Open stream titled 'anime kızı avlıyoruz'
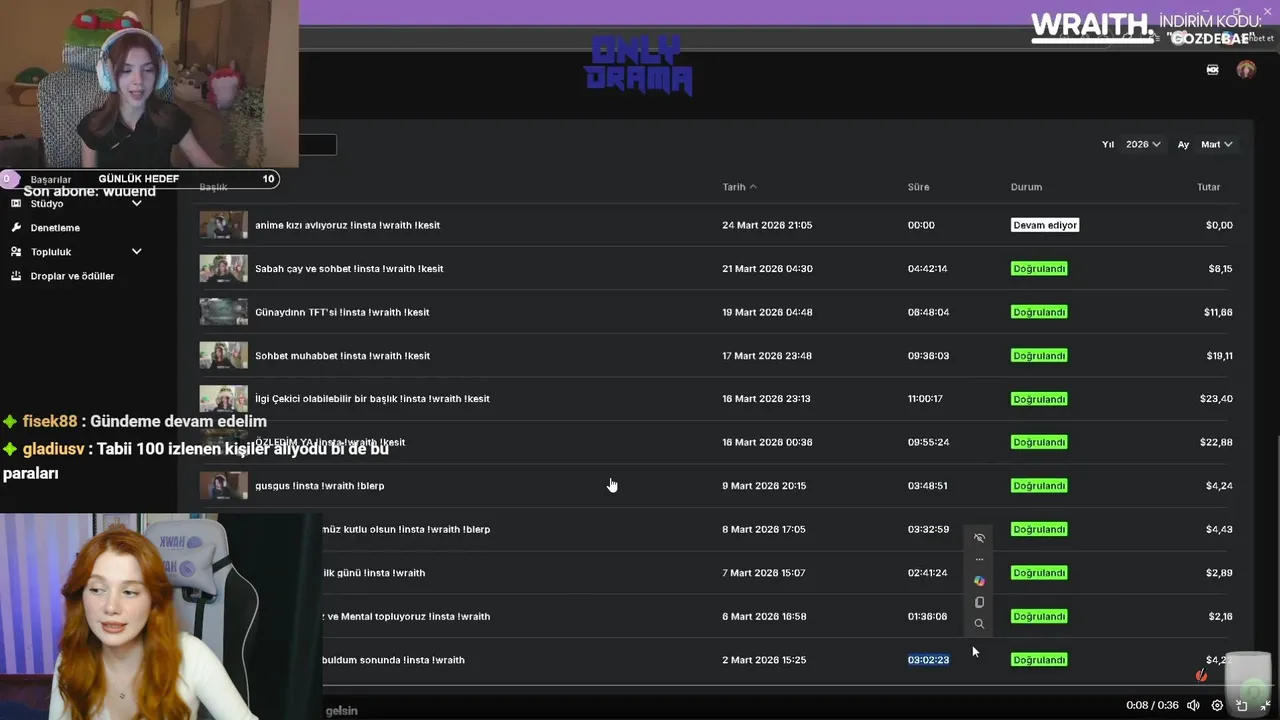Screen dimensions: 1280x720 (347, 225)
